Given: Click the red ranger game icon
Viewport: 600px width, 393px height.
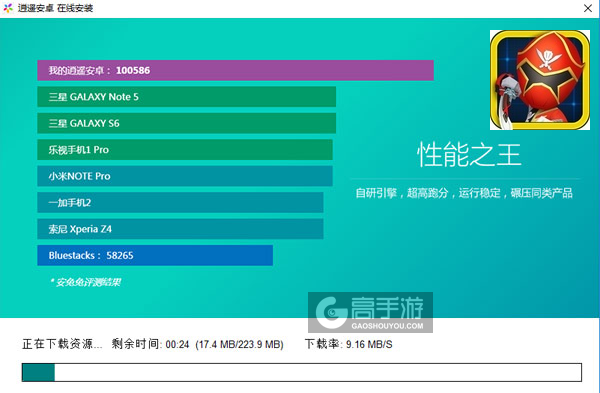Looking at the screenshot, I should click(540, 80).
